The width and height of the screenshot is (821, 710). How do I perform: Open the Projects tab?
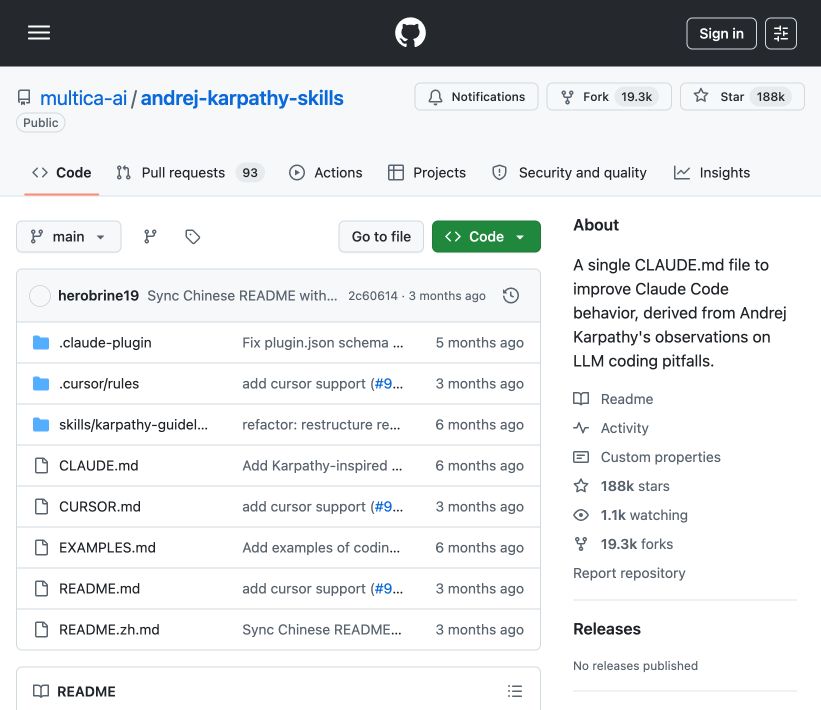coord(427,173)
